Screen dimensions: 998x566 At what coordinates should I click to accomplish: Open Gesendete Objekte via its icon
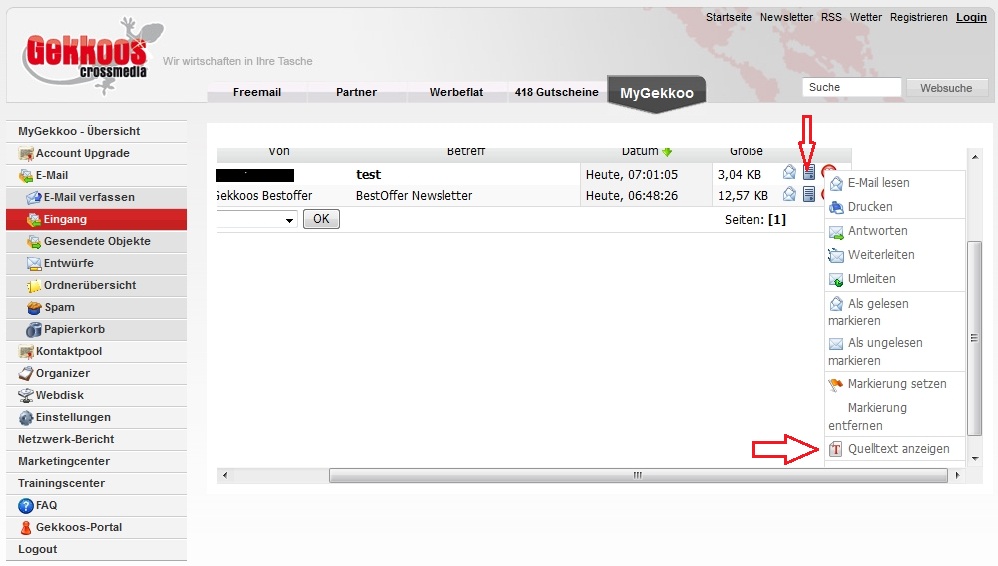34,241
